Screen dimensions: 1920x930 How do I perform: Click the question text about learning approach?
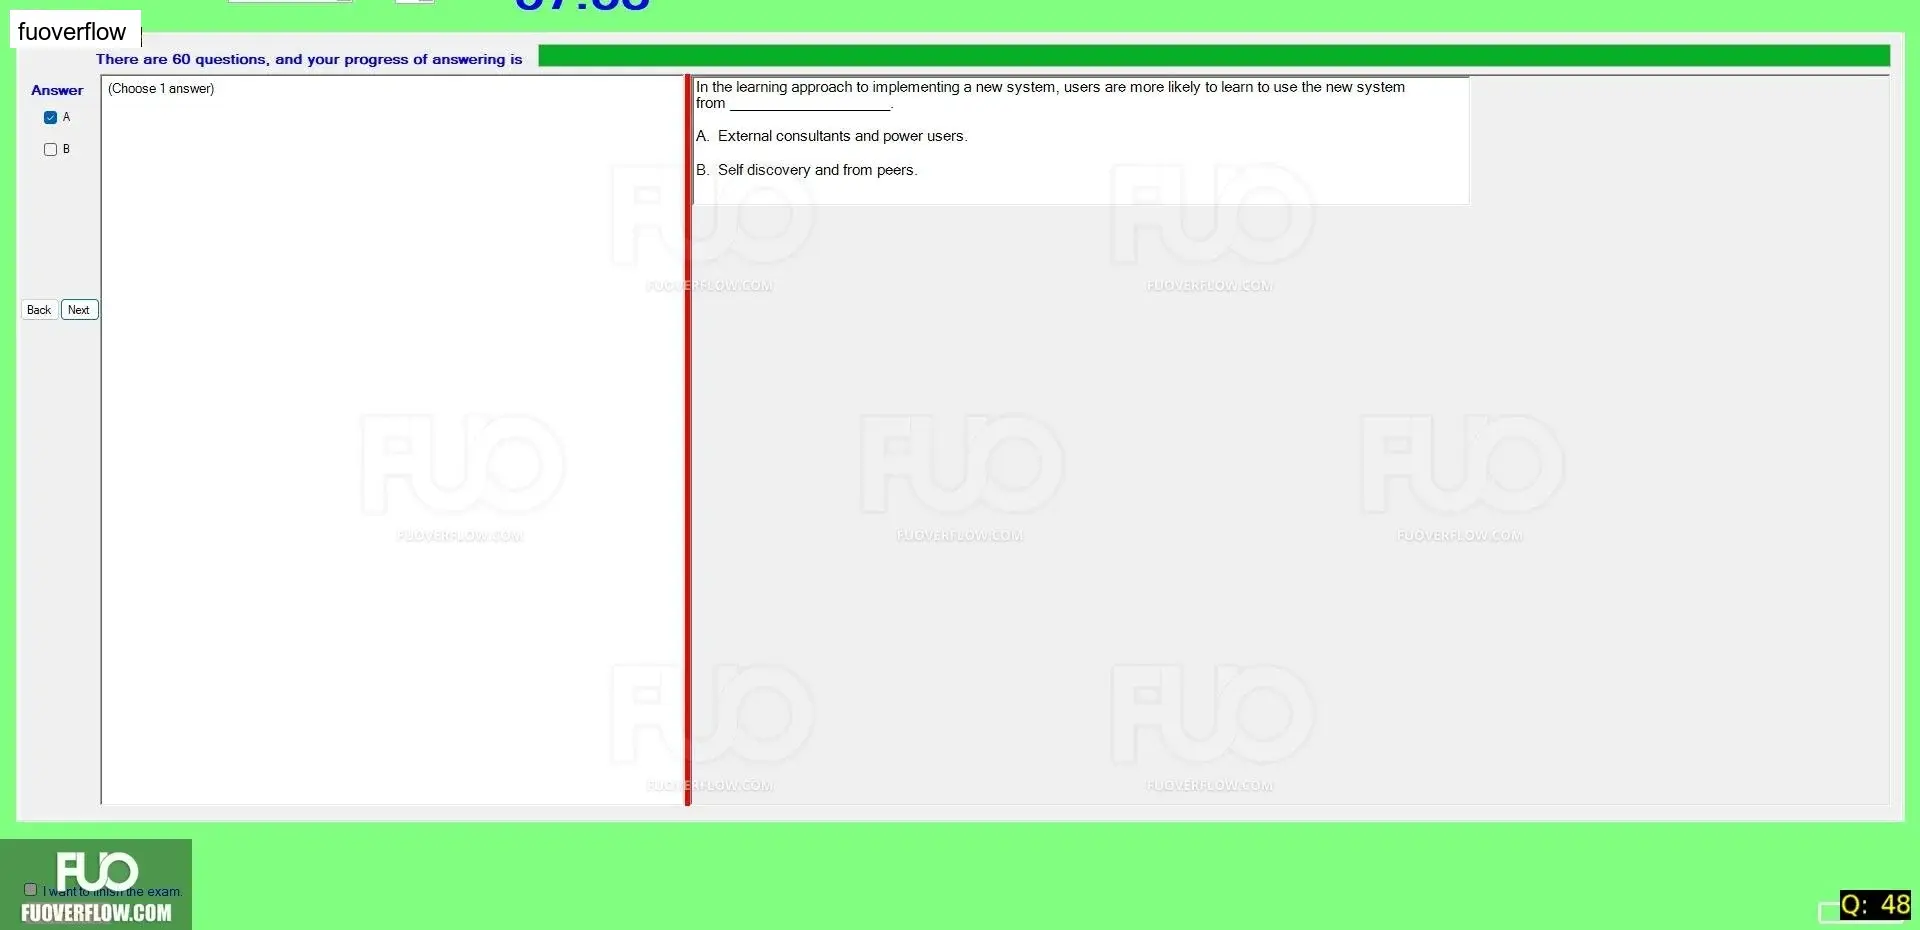click(1050, 95)
